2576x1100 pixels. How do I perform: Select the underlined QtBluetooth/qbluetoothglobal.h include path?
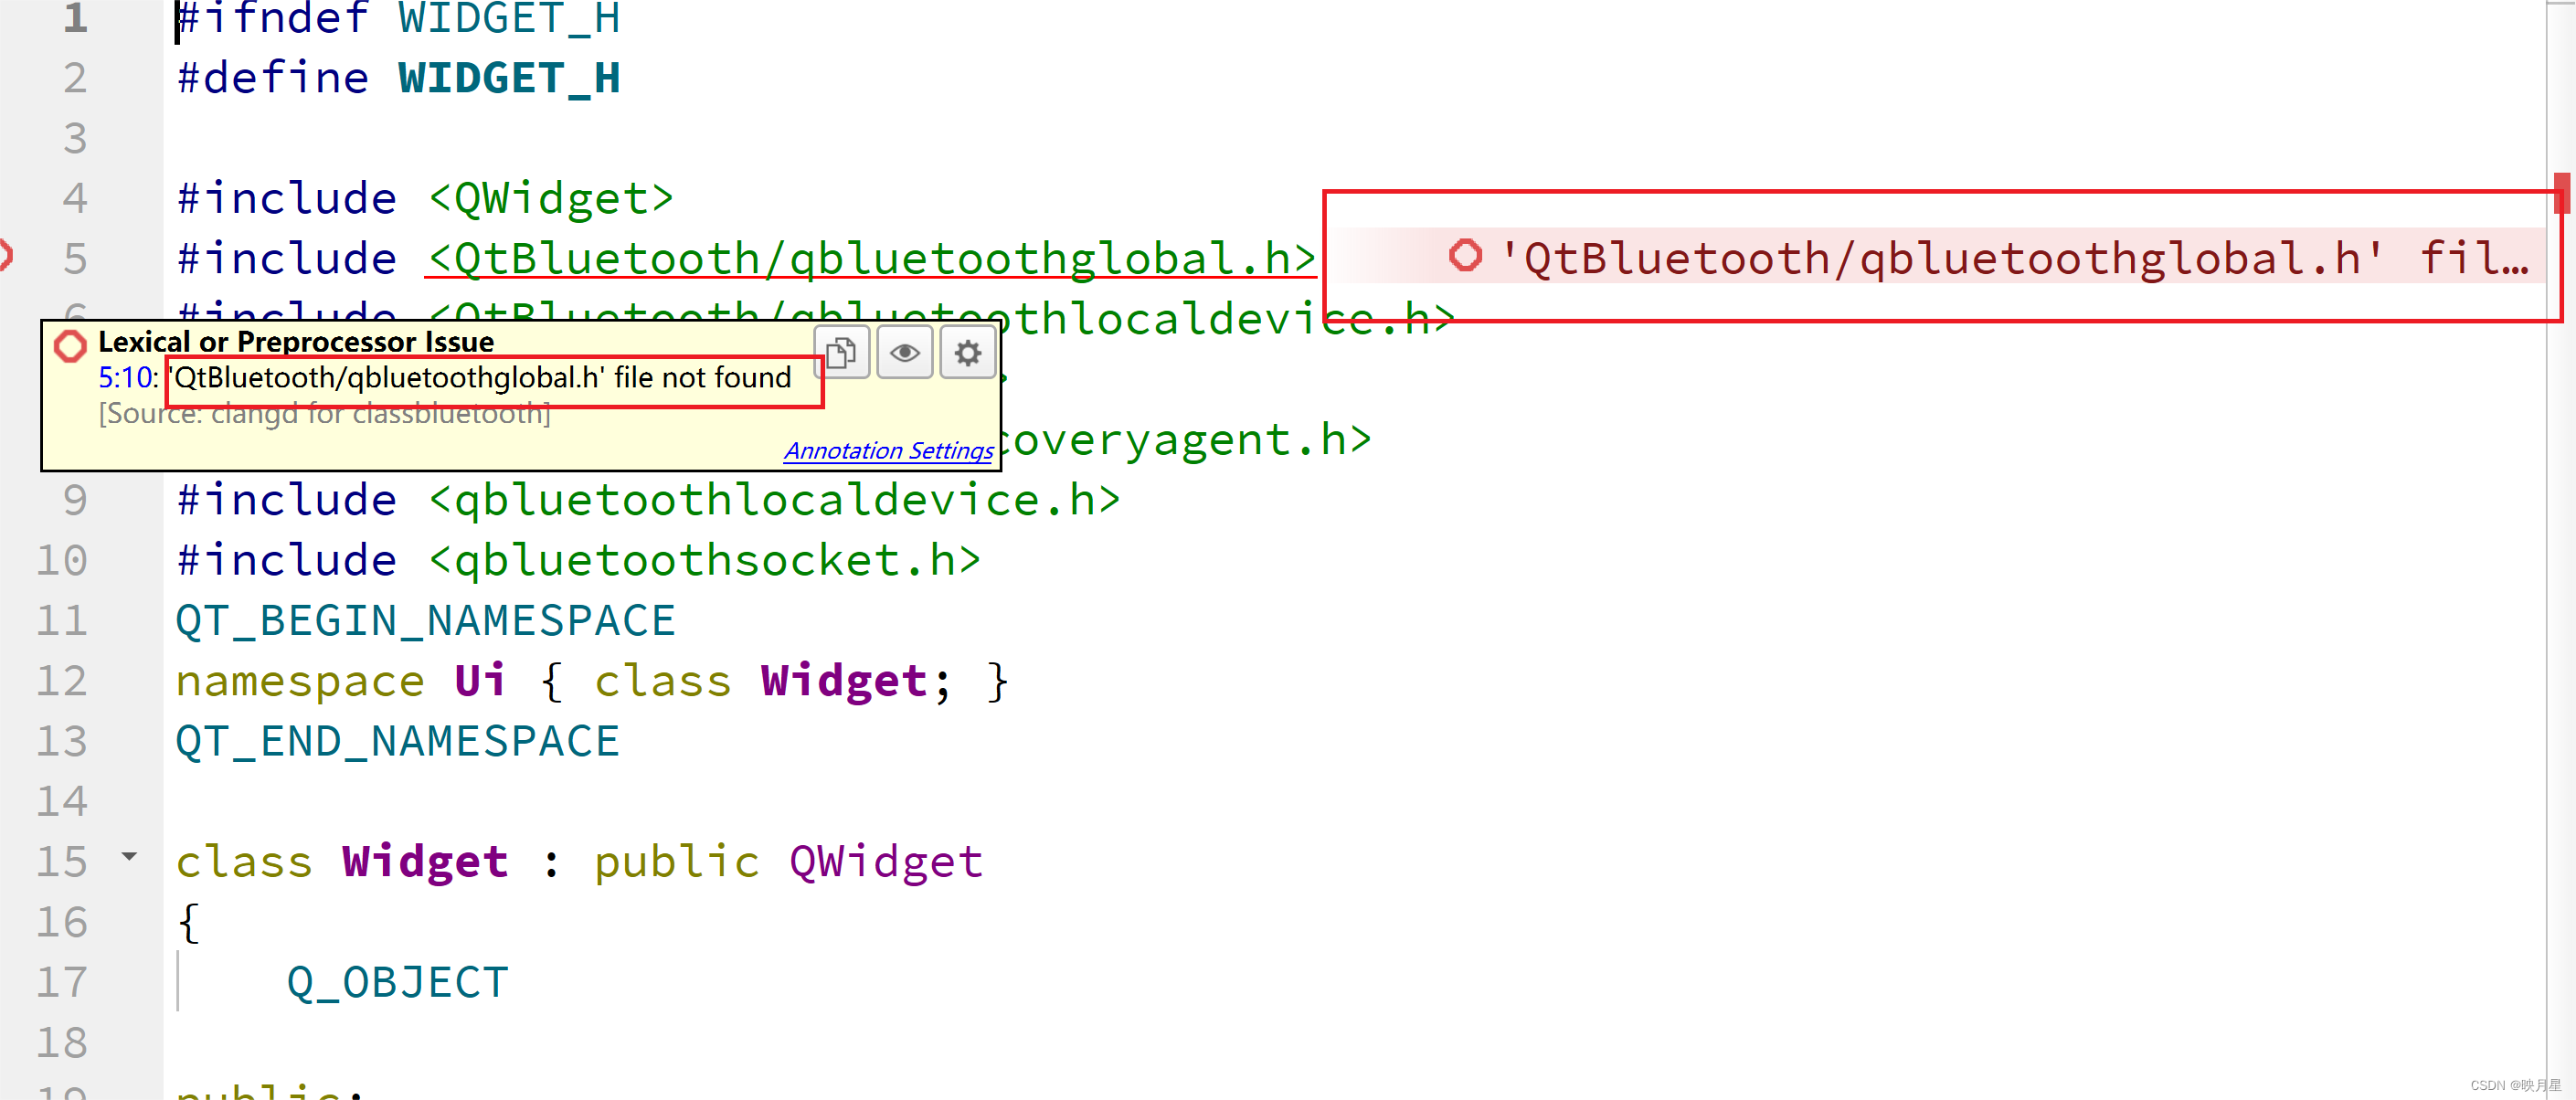pyautogui.click(x=868, y=257)
